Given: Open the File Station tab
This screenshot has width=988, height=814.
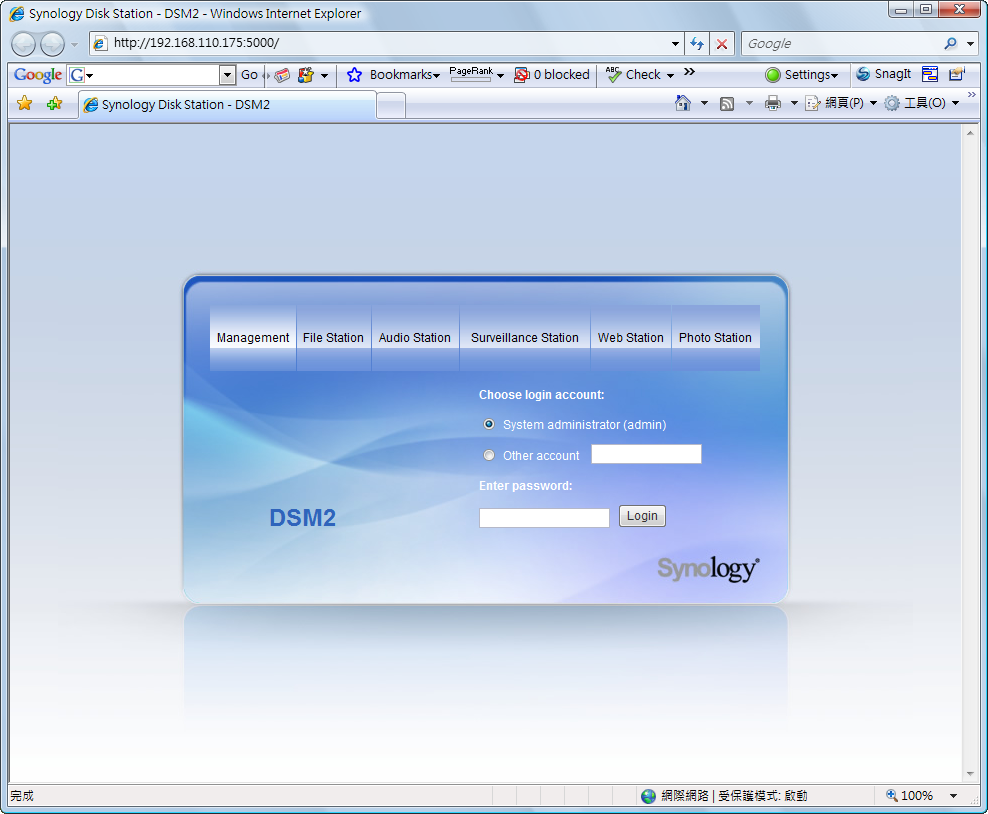Looking at the screenshot, I should (333, 338).
